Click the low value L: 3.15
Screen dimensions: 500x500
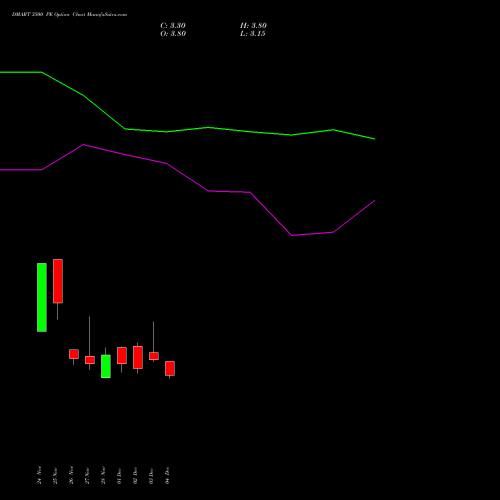253,34
